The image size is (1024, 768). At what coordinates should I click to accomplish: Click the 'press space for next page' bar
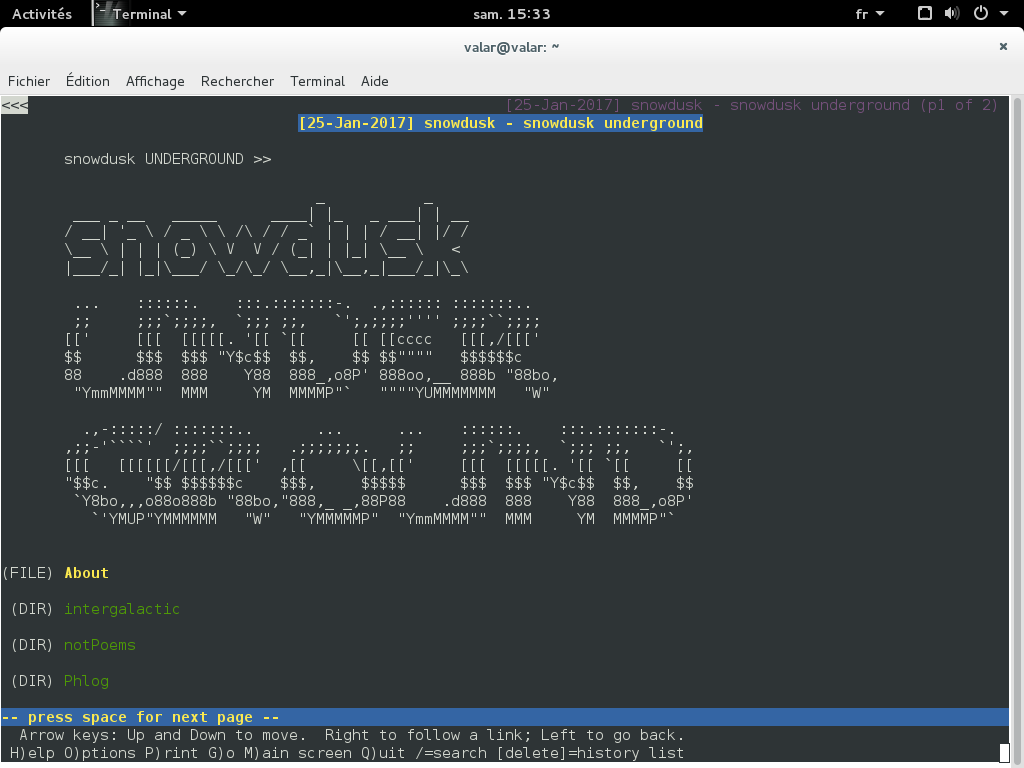[505, 717]
